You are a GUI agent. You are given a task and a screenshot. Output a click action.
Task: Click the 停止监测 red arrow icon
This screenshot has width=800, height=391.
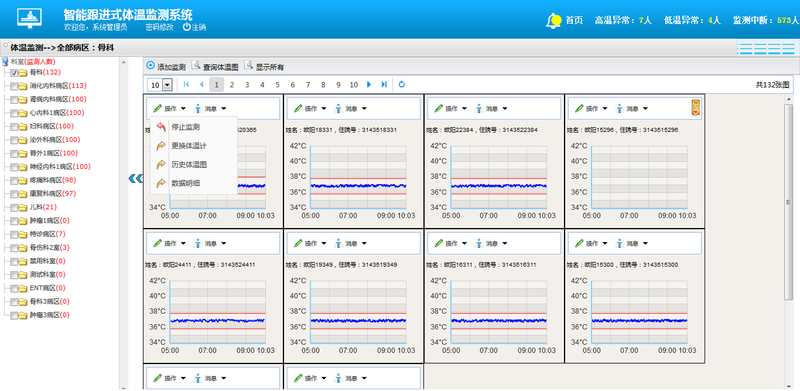pos(161,127)
